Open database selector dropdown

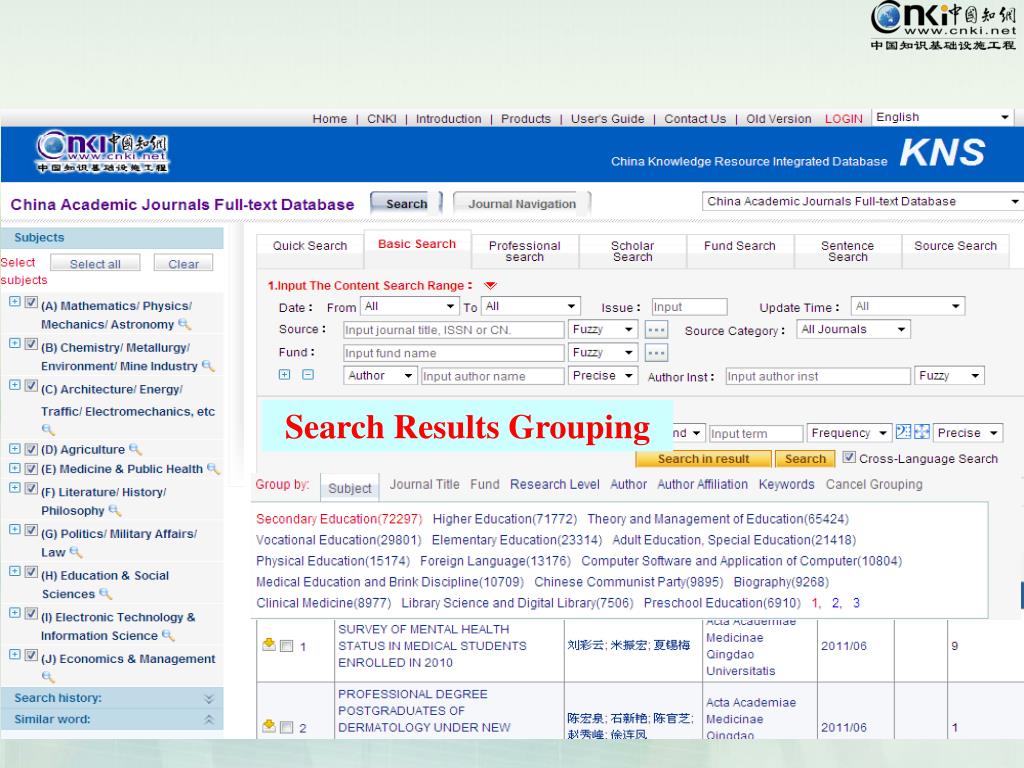[862, 201]
